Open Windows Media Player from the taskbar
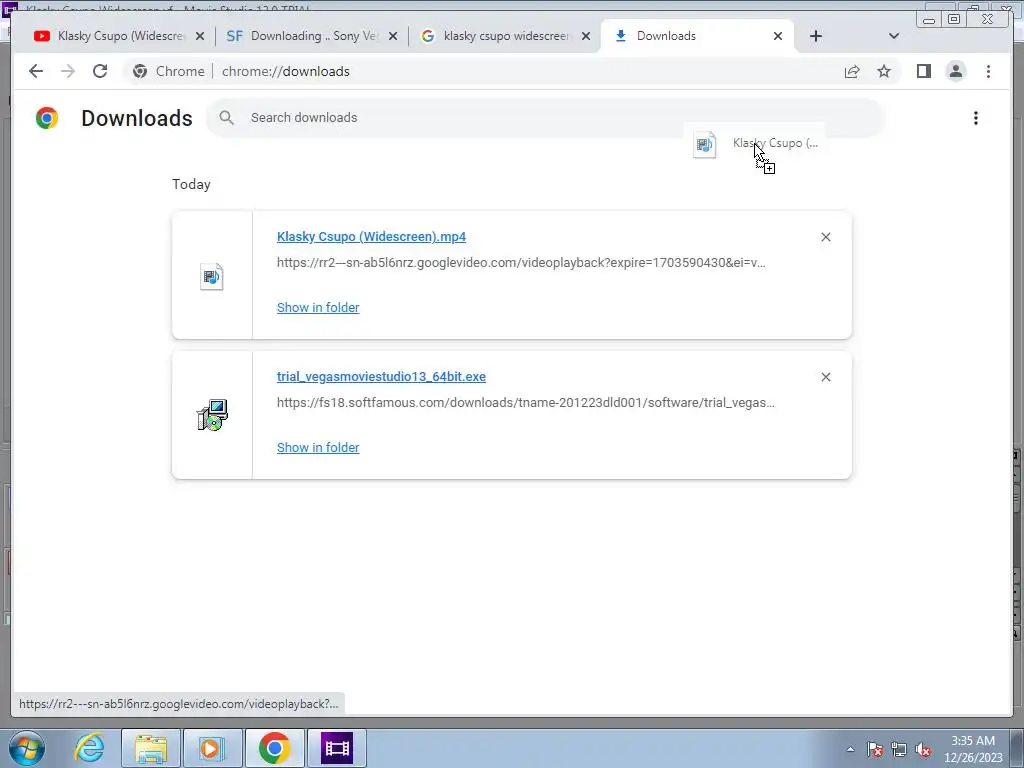Viewport: 1024px width, 768px height. 212,748
